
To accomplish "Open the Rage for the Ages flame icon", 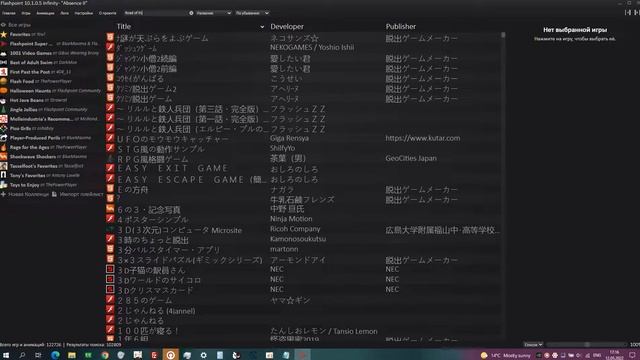I will point(4,147).
